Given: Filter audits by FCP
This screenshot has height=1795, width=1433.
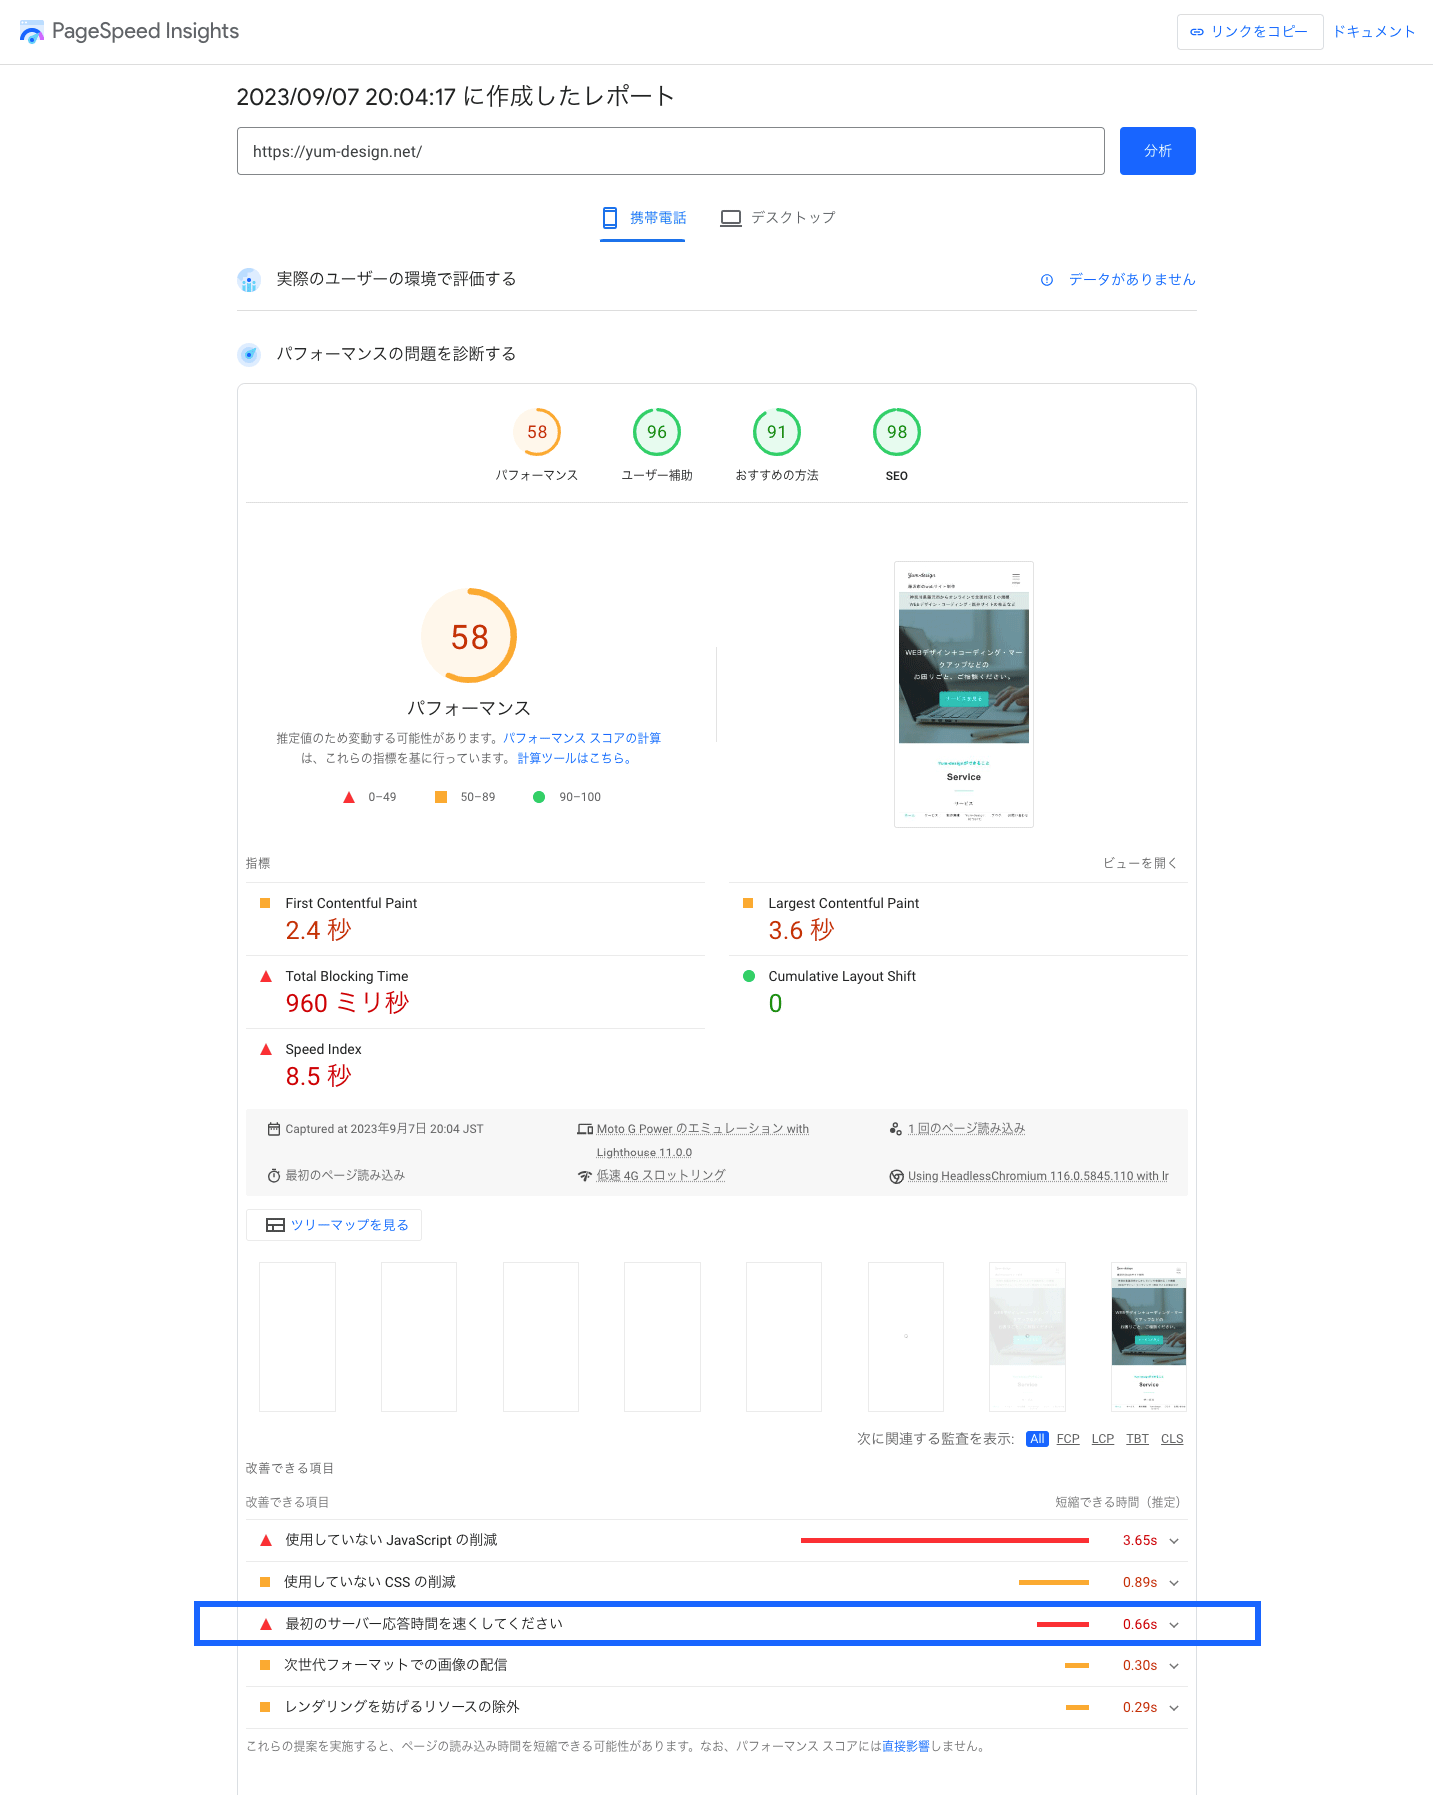Looking at the screenshot, I should (1067, 1439).
